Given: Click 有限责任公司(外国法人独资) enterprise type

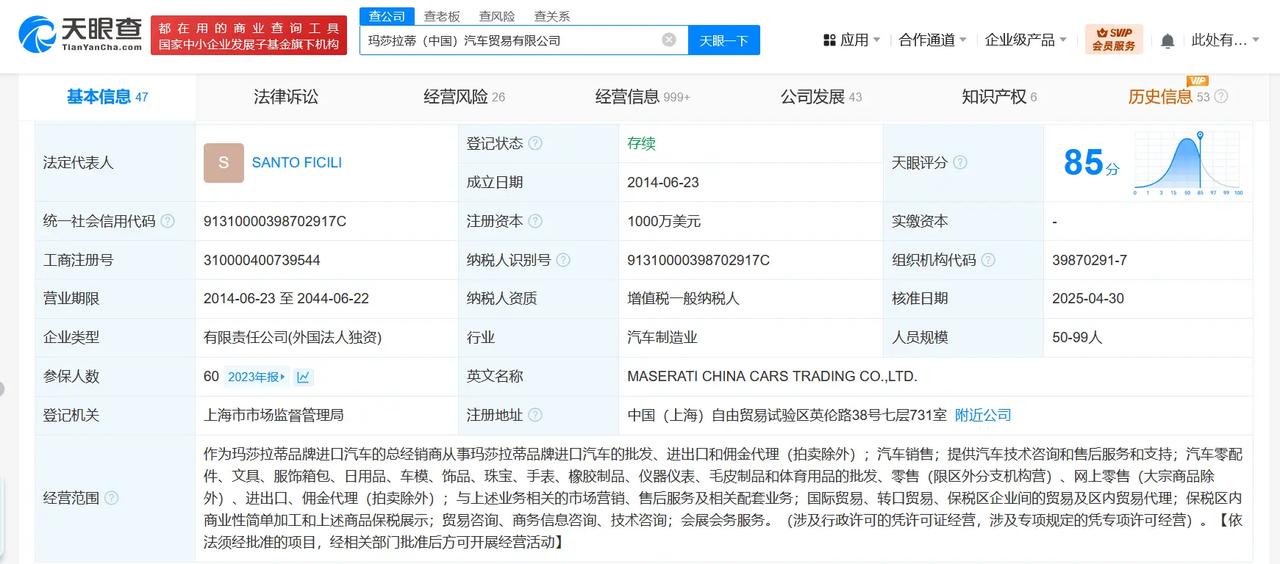Looking at the screenshot, I should tap(292, 338).
